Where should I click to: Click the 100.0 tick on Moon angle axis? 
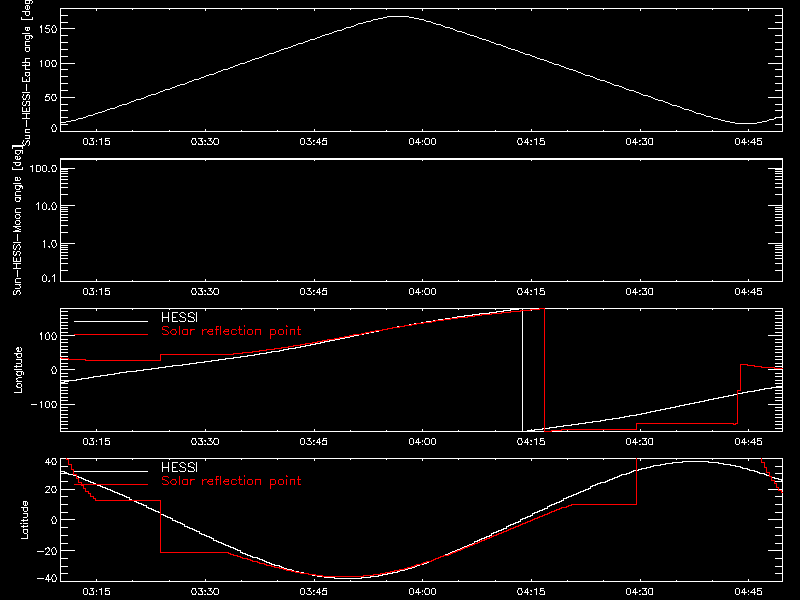(44, 168)
